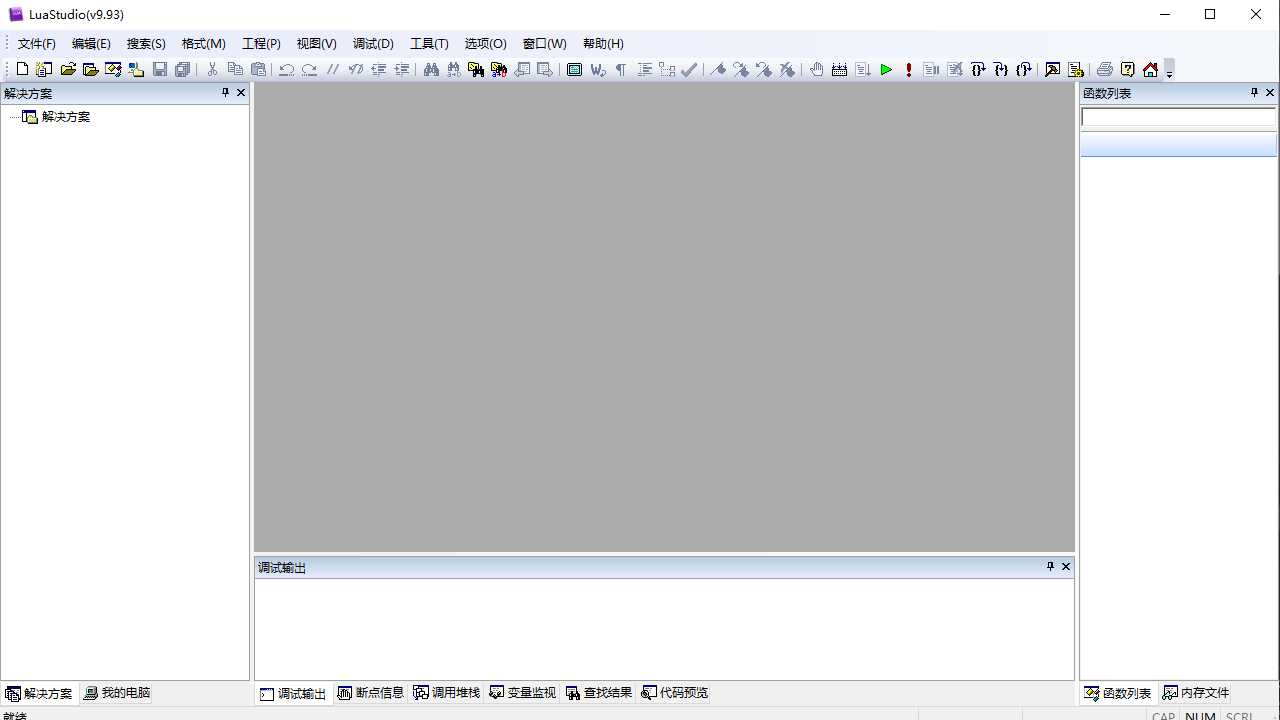Click the binoculars Find icon
1280x720 pixels.
pyautogui.click(x=431, y=70)
